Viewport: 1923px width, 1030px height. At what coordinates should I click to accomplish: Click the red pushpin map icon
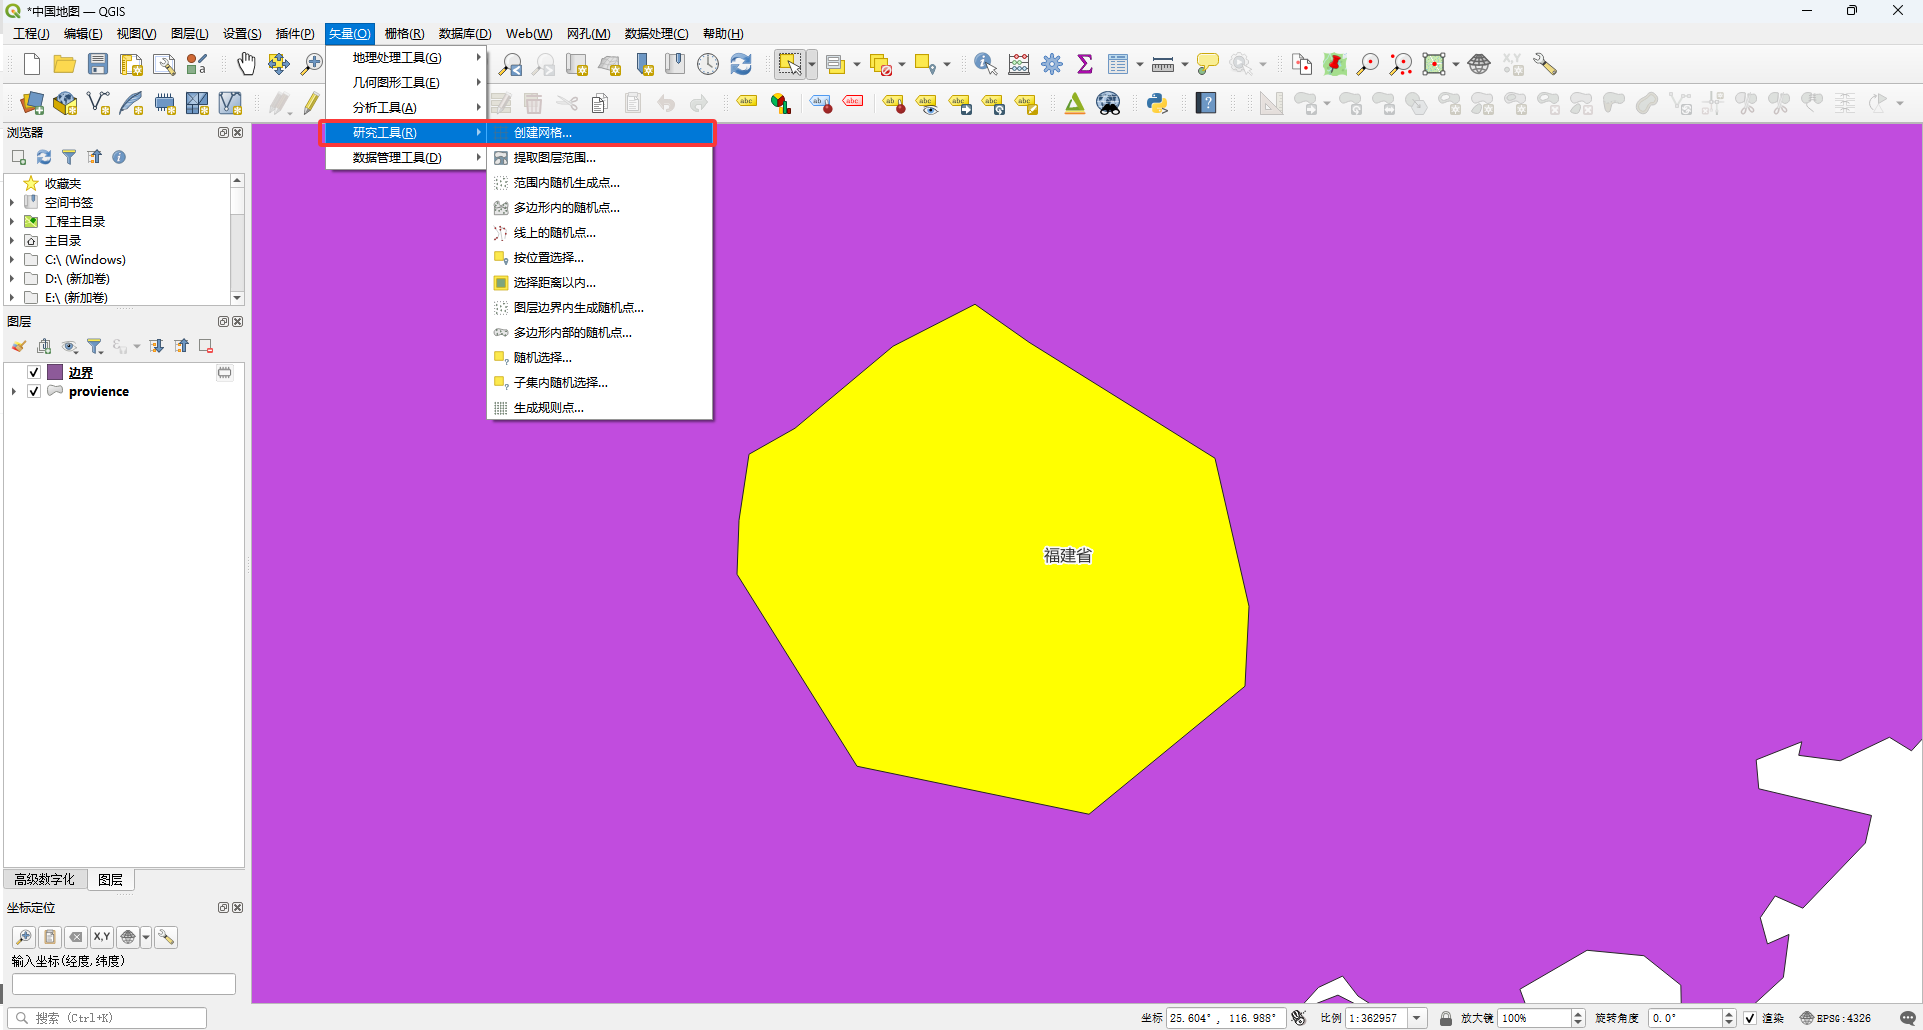[x=1335, y=65]
